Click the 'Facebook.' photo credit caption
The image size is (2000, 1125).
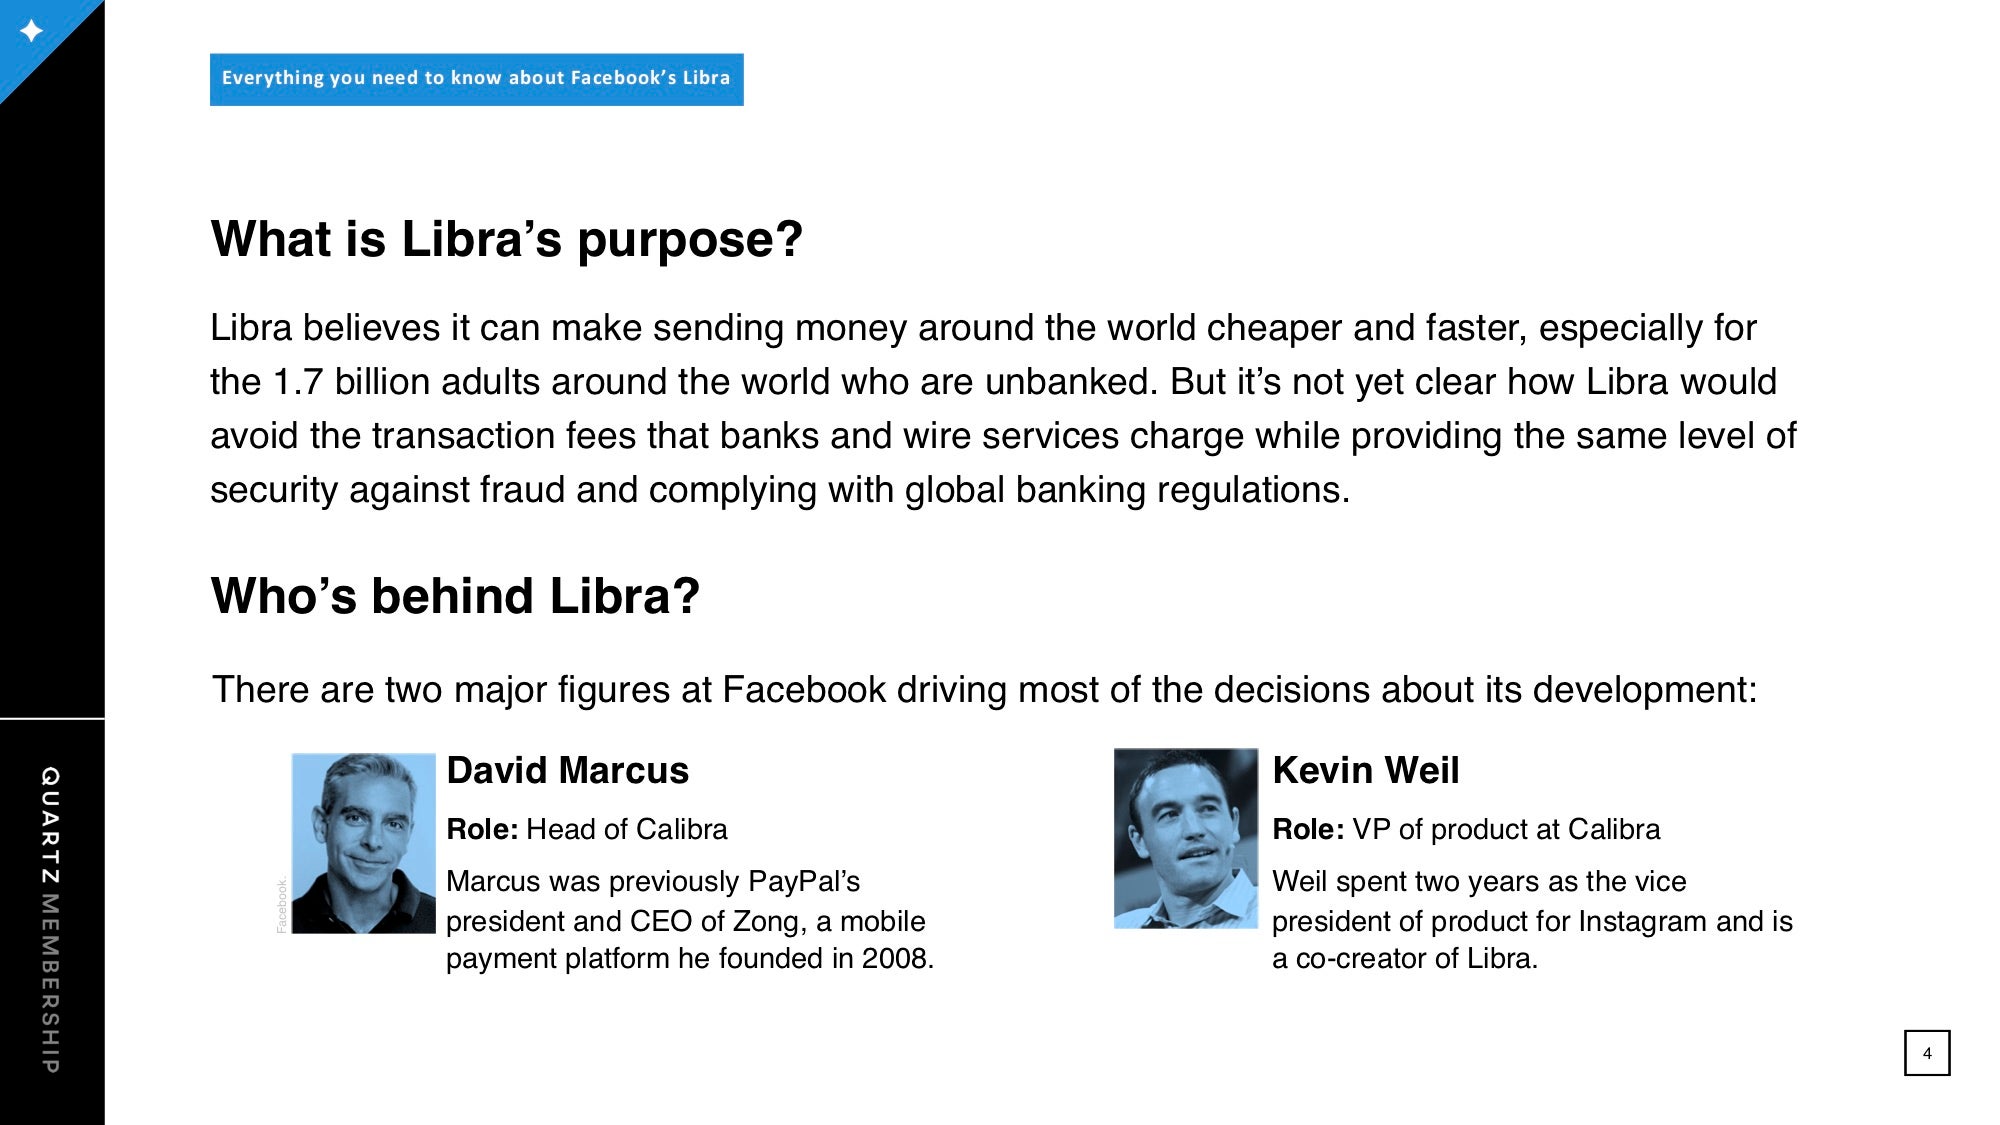(282, 904)
